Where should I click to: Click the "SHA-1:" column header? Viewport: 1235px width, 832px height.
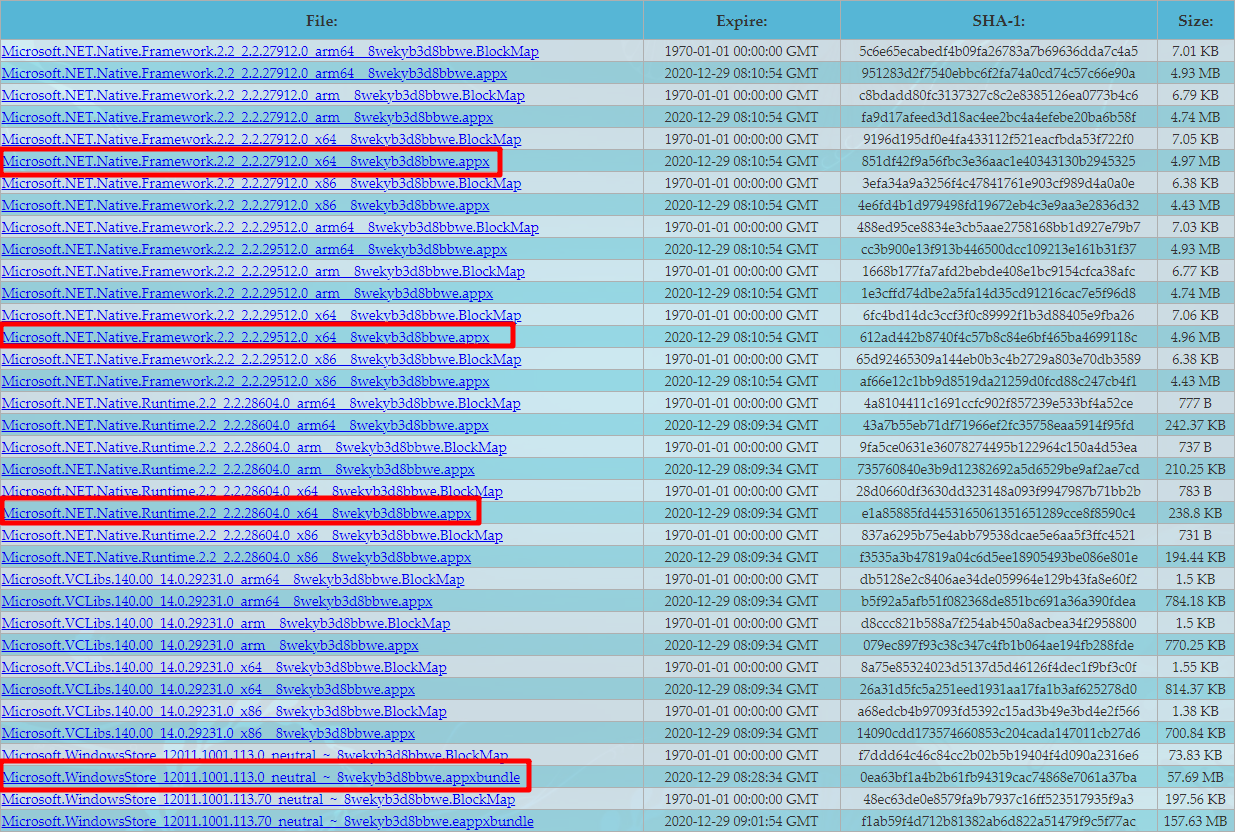(x=998, y=20)
